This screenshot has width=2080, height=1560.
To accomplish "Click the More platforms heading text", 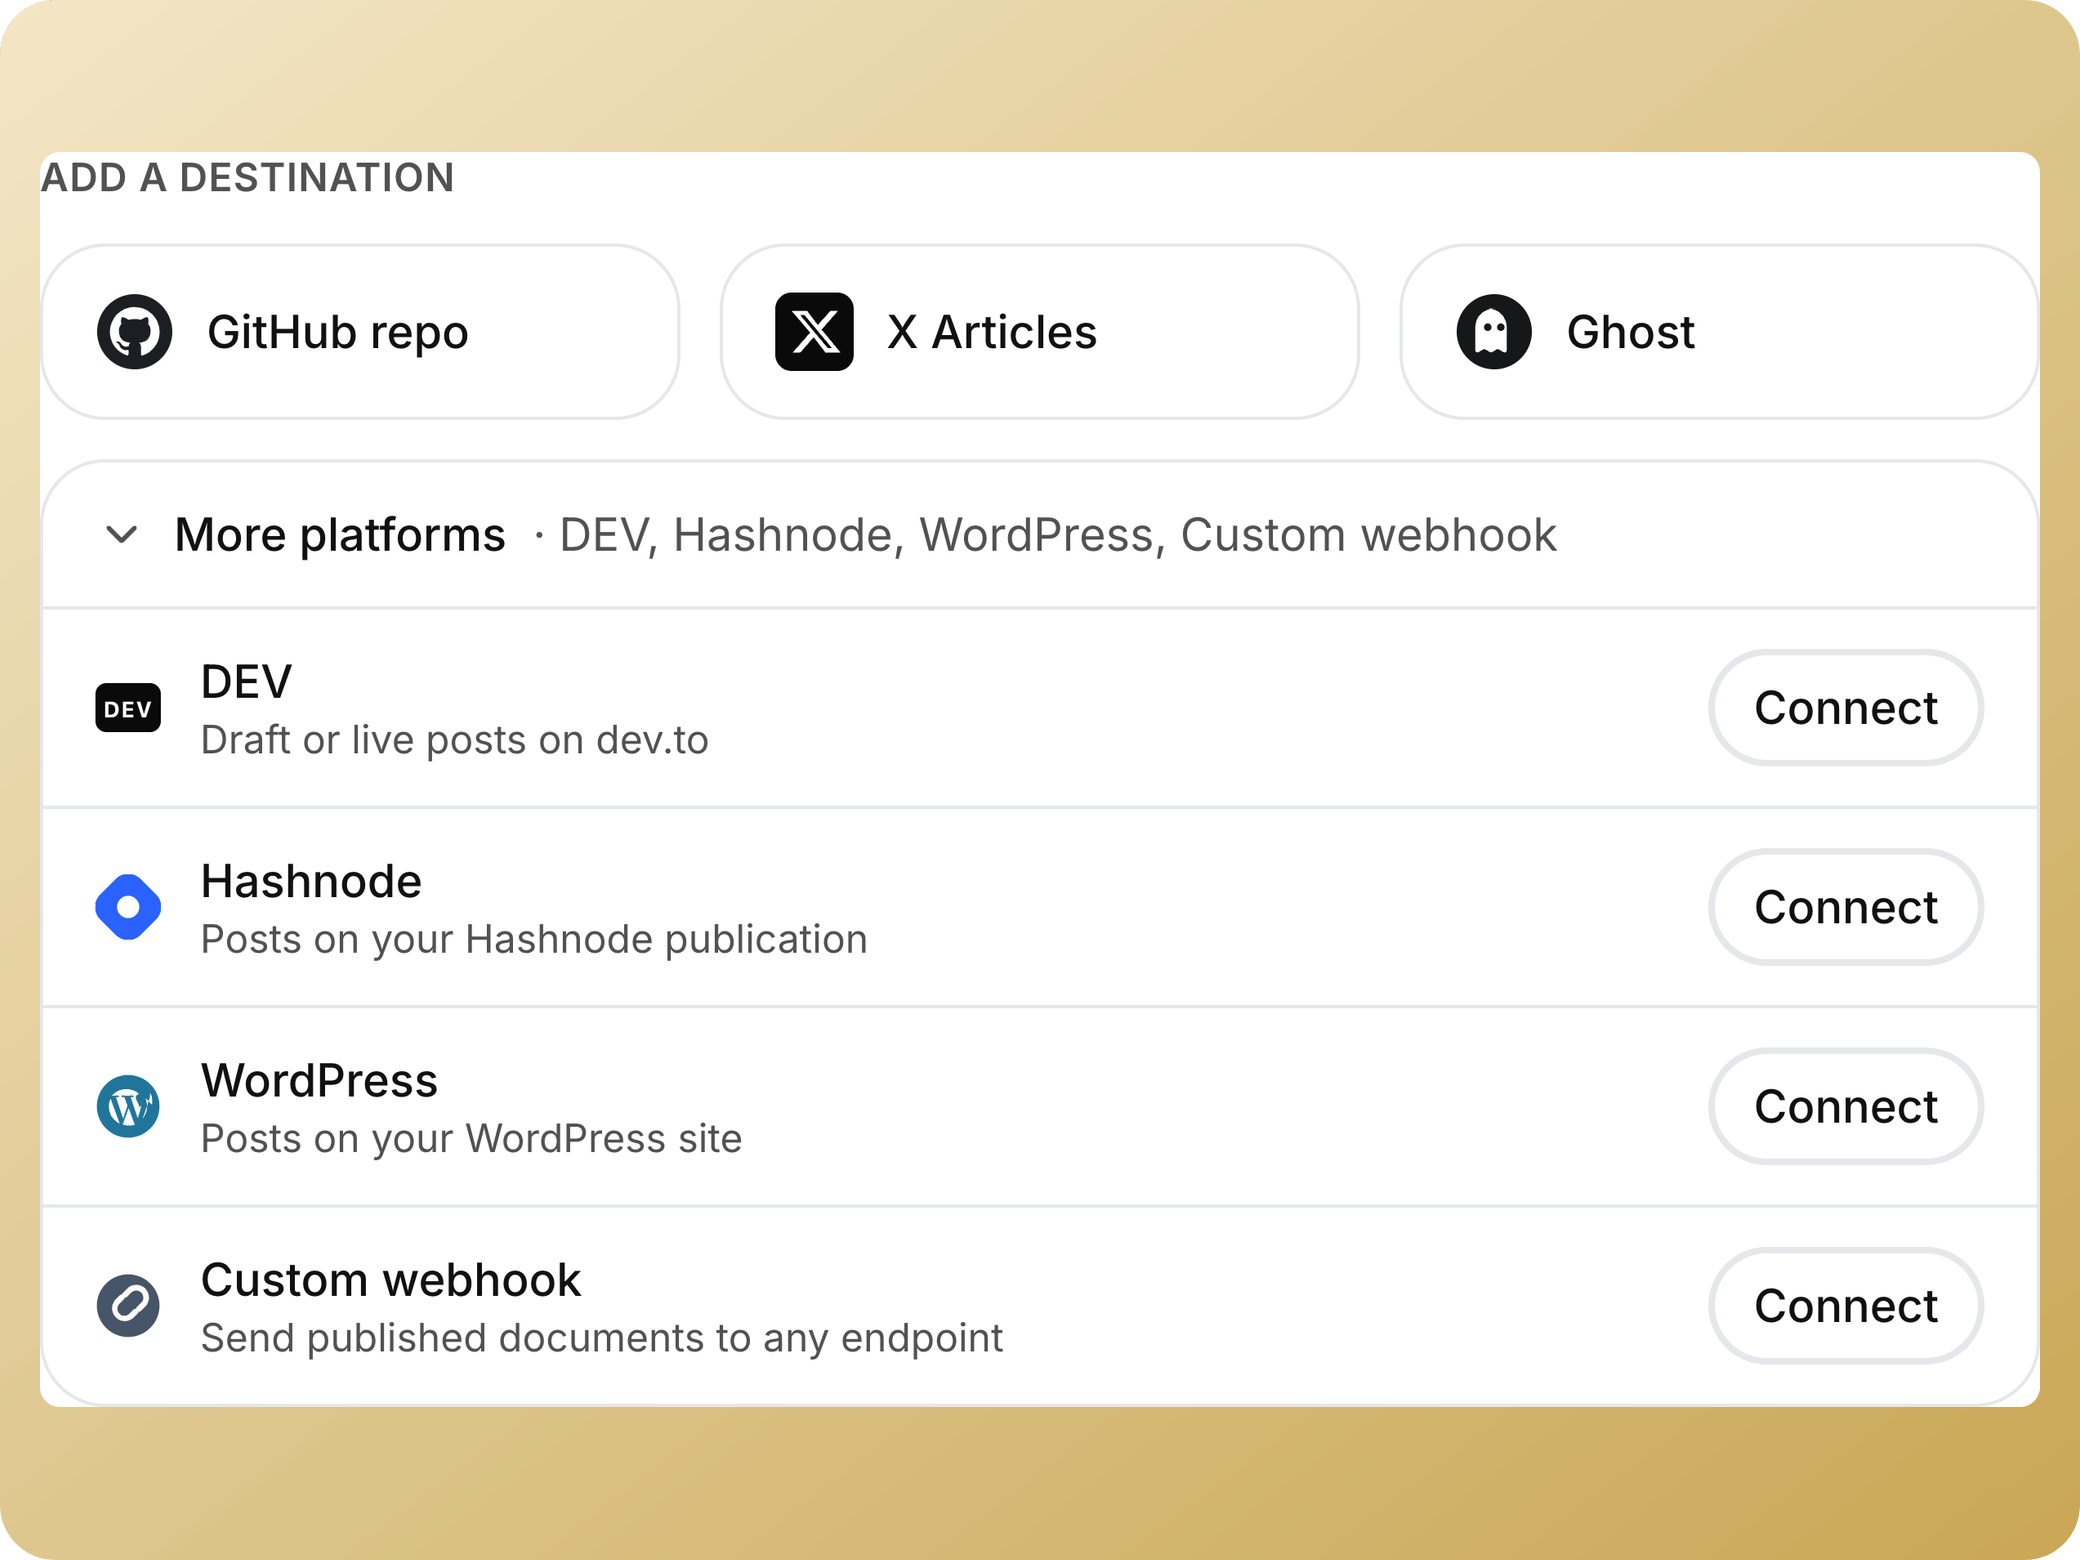I will click(x=340, y=535).
